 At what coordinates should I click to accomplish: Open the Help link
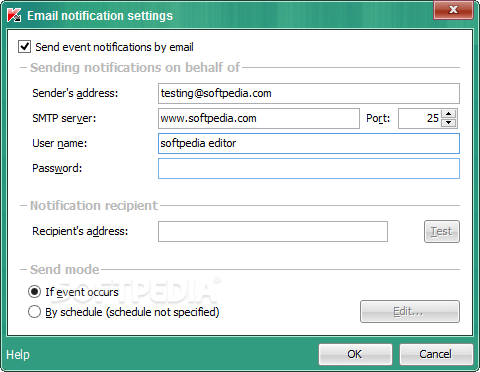pyautogui.click(x=18, y=354)
